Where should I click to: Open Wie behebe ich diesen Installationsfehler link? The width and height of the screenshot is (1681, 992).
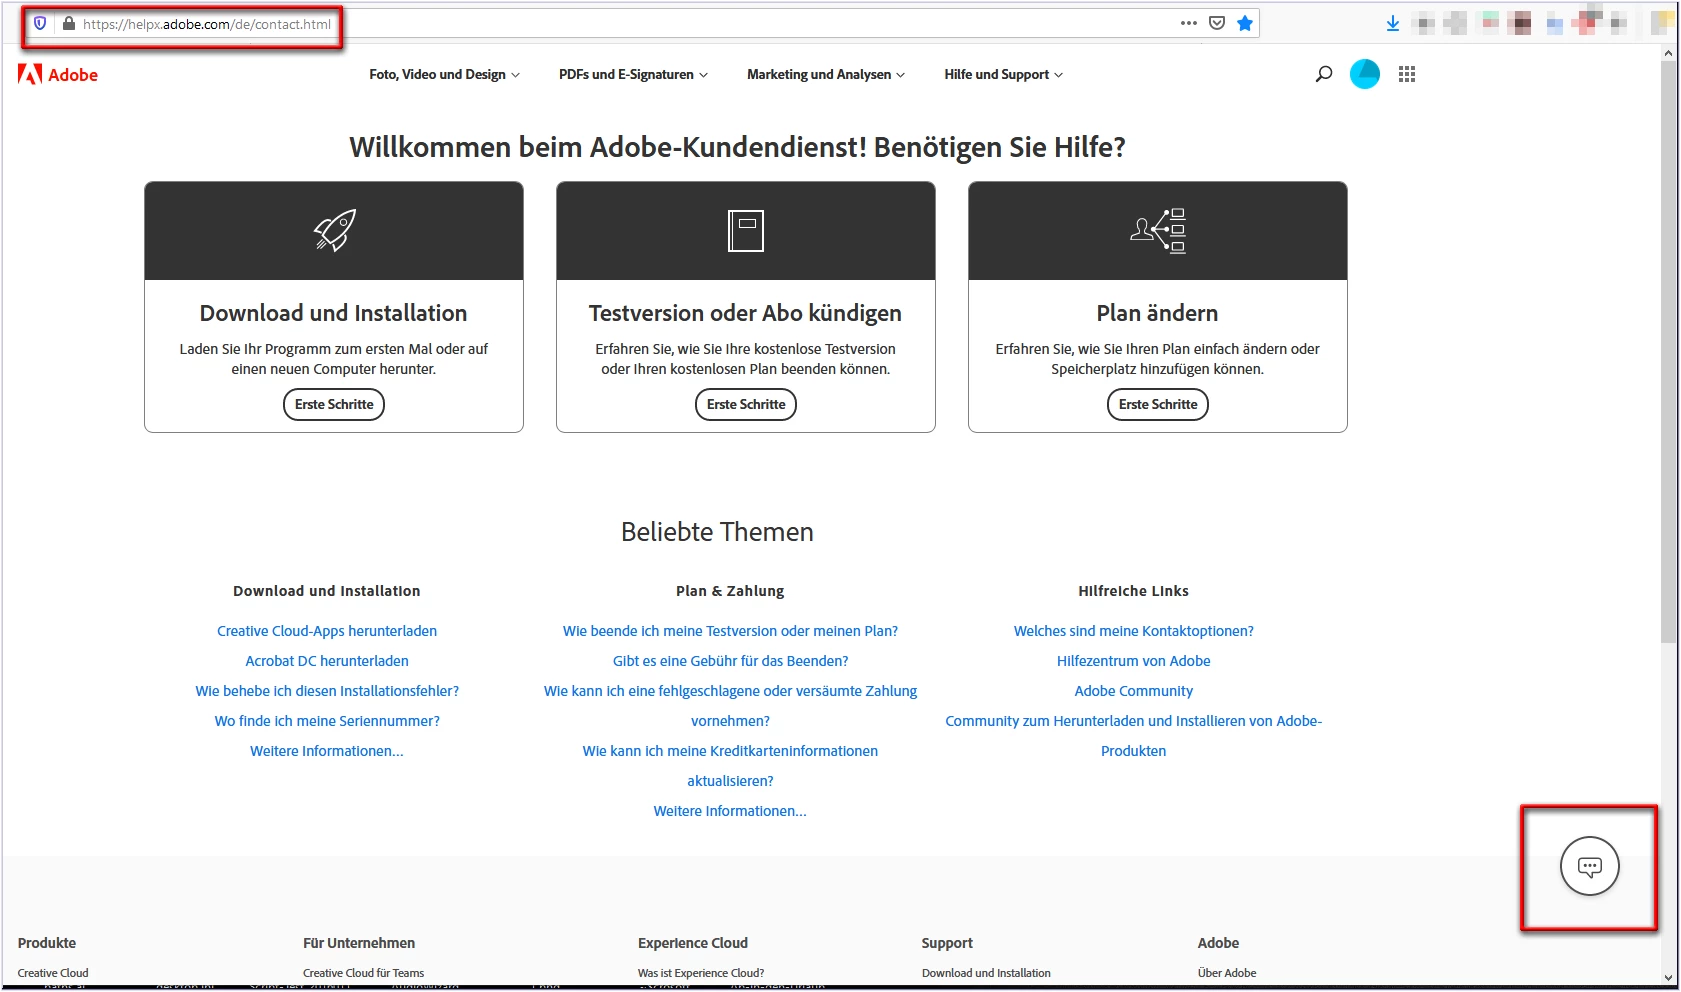[x=327, y=691]
